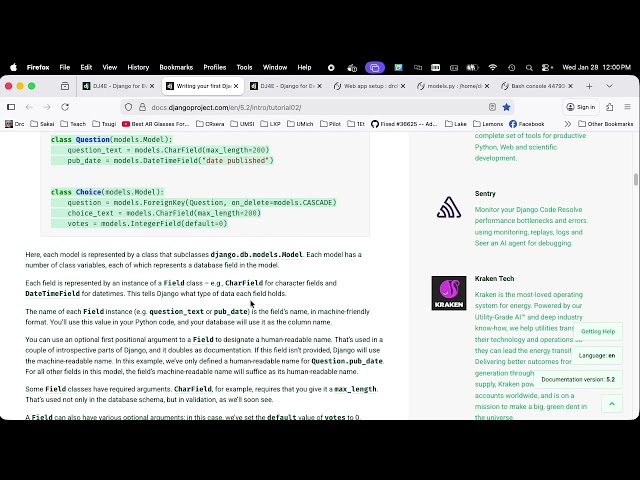This screenshot has width=640, height=480.
Task: Click the Time Machine menu bar icon
Action: point(511,68)
